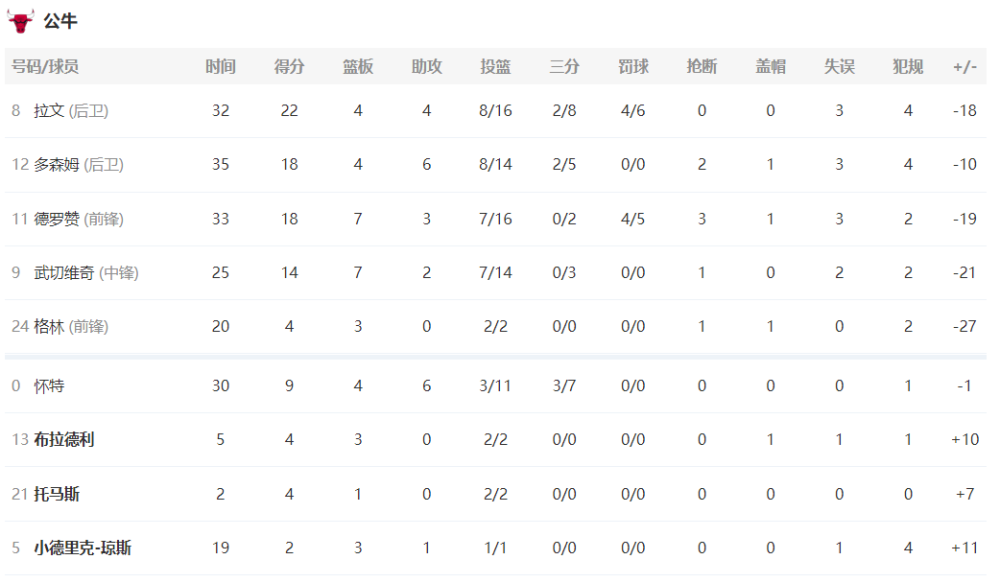Click the 篮板 column header
This screenshot has width=1000, height=583.
(358, 66)
